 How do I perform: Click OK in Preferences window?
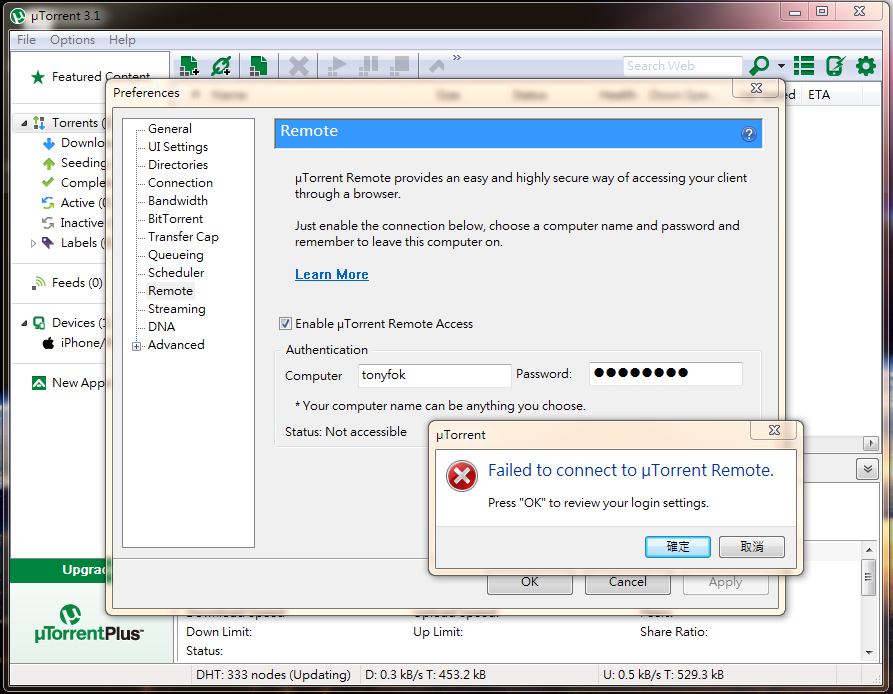pyautogui.click(x=530, y=583)
